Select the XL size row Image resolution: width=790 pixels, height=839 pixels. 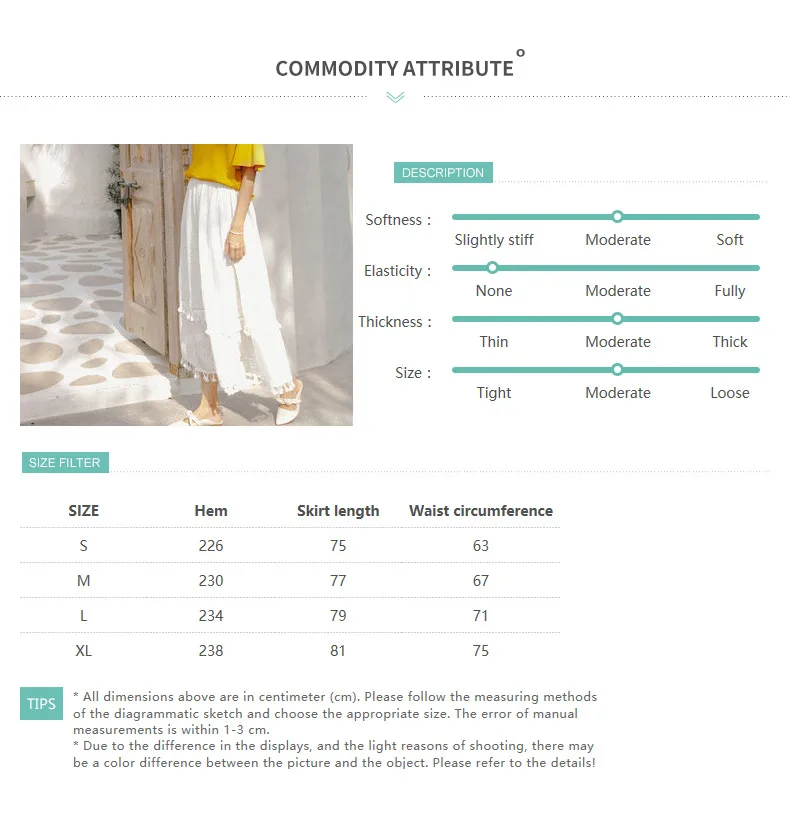coord(290,650)
